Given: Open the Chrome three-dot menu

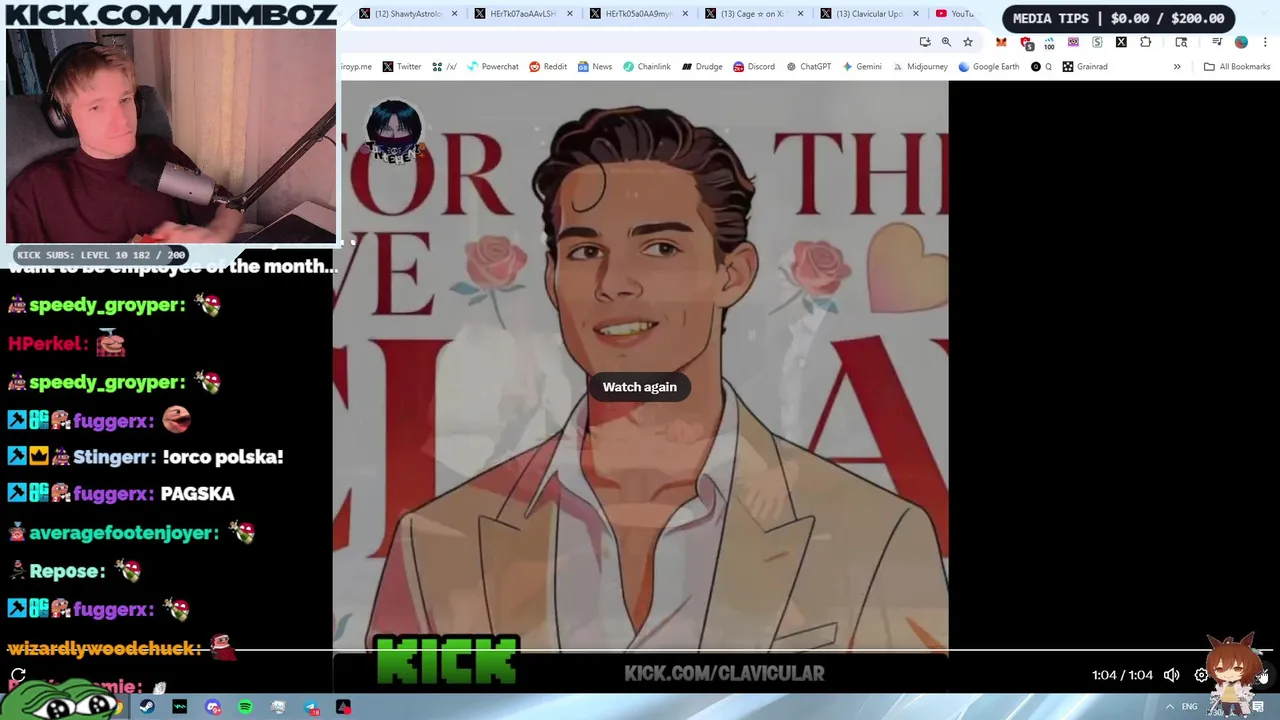Looking at the screenshot, I should point(1265,42).
